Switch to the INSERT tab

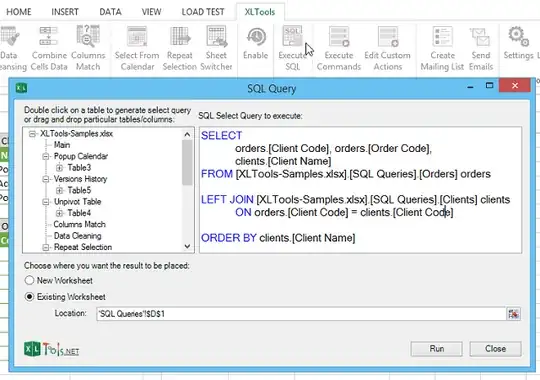[x=65, y=12]
